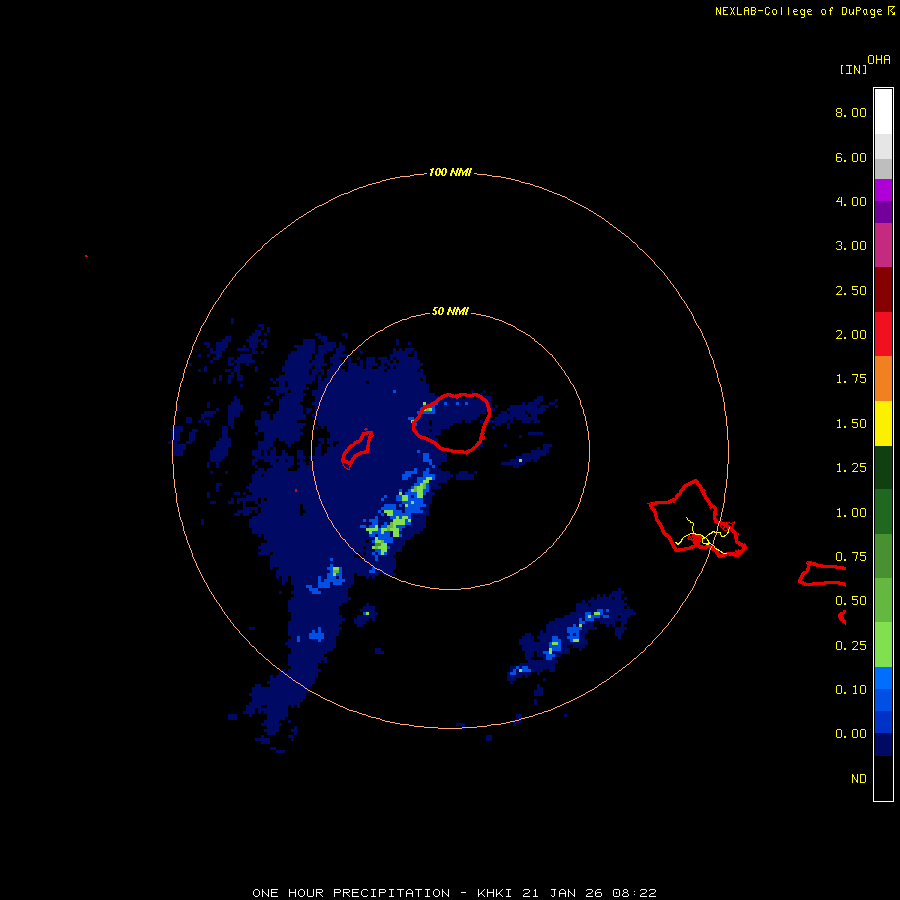Screen dimensions: 900x900
Task: Click the ONE HOUR PRECIPITATION title text
Action: 351,893
